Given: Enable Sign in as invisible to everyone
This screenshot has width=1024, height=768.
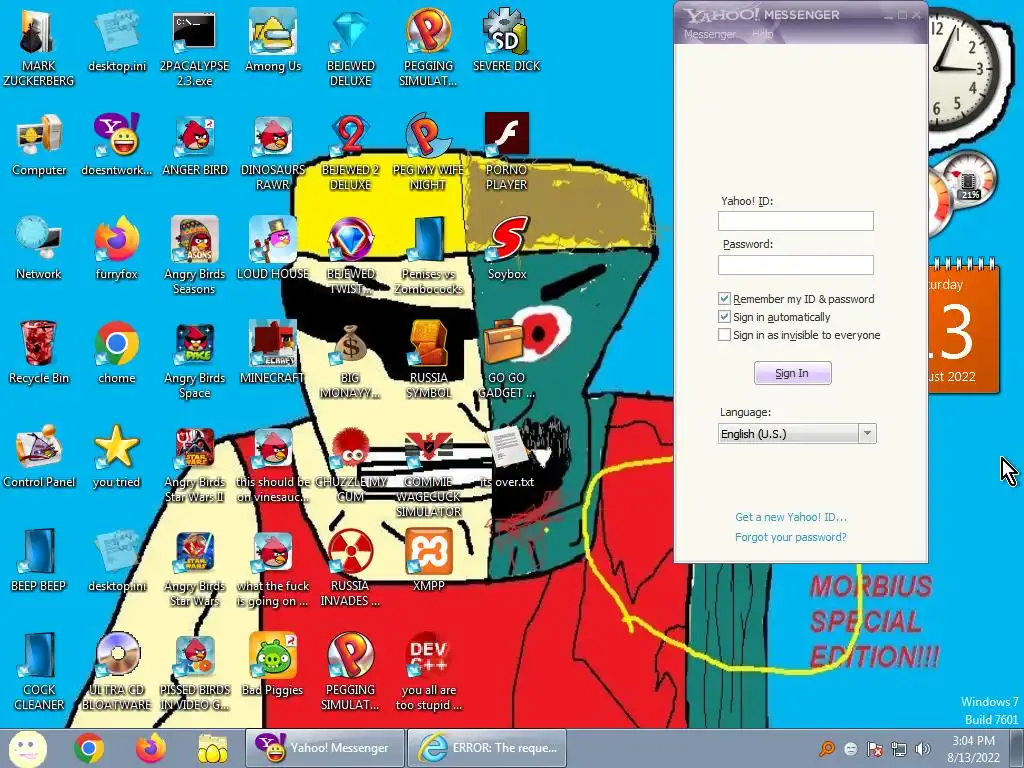Looking at the screenshot, I should pos(724,335).
